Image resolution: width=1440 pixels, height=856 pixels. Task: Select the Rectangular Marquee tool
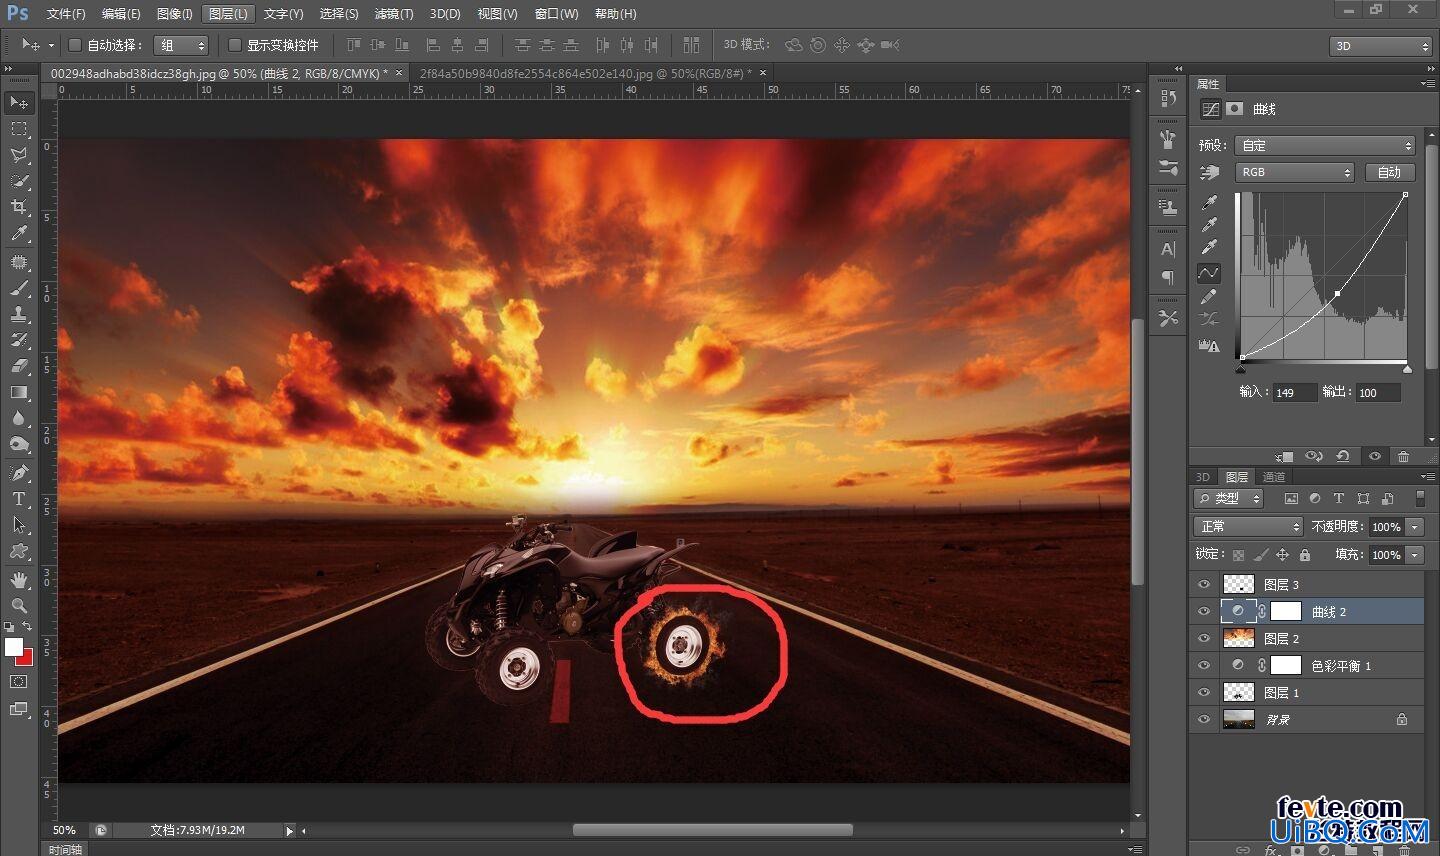point(19,129)
